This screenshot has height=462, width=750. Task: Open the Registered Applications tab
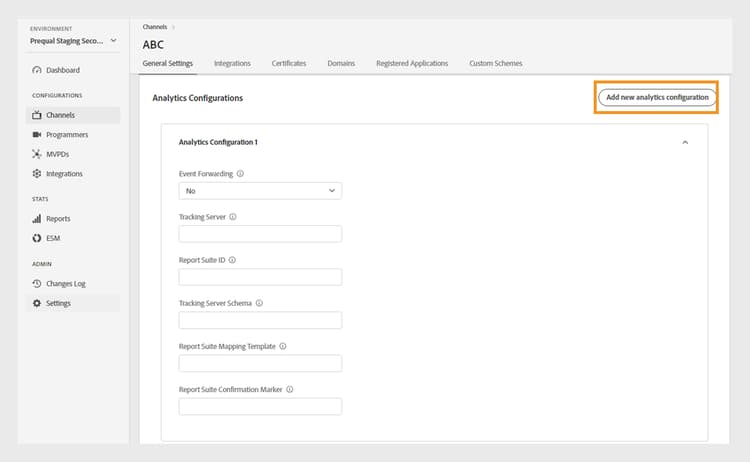pos(412,64)
